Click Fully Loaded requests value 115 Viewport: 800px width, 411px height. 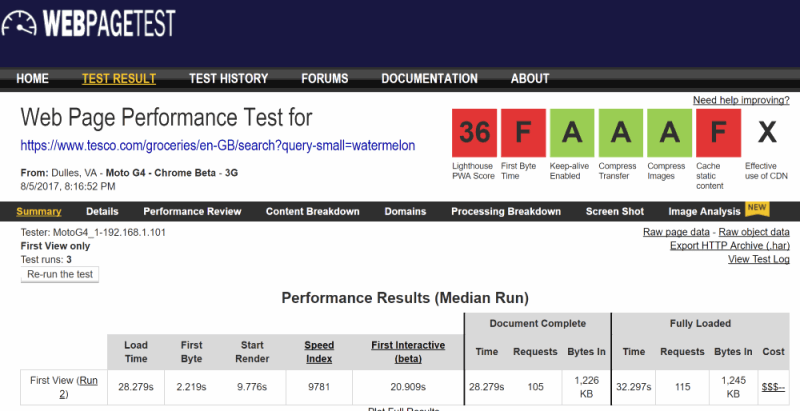[682, 387]
